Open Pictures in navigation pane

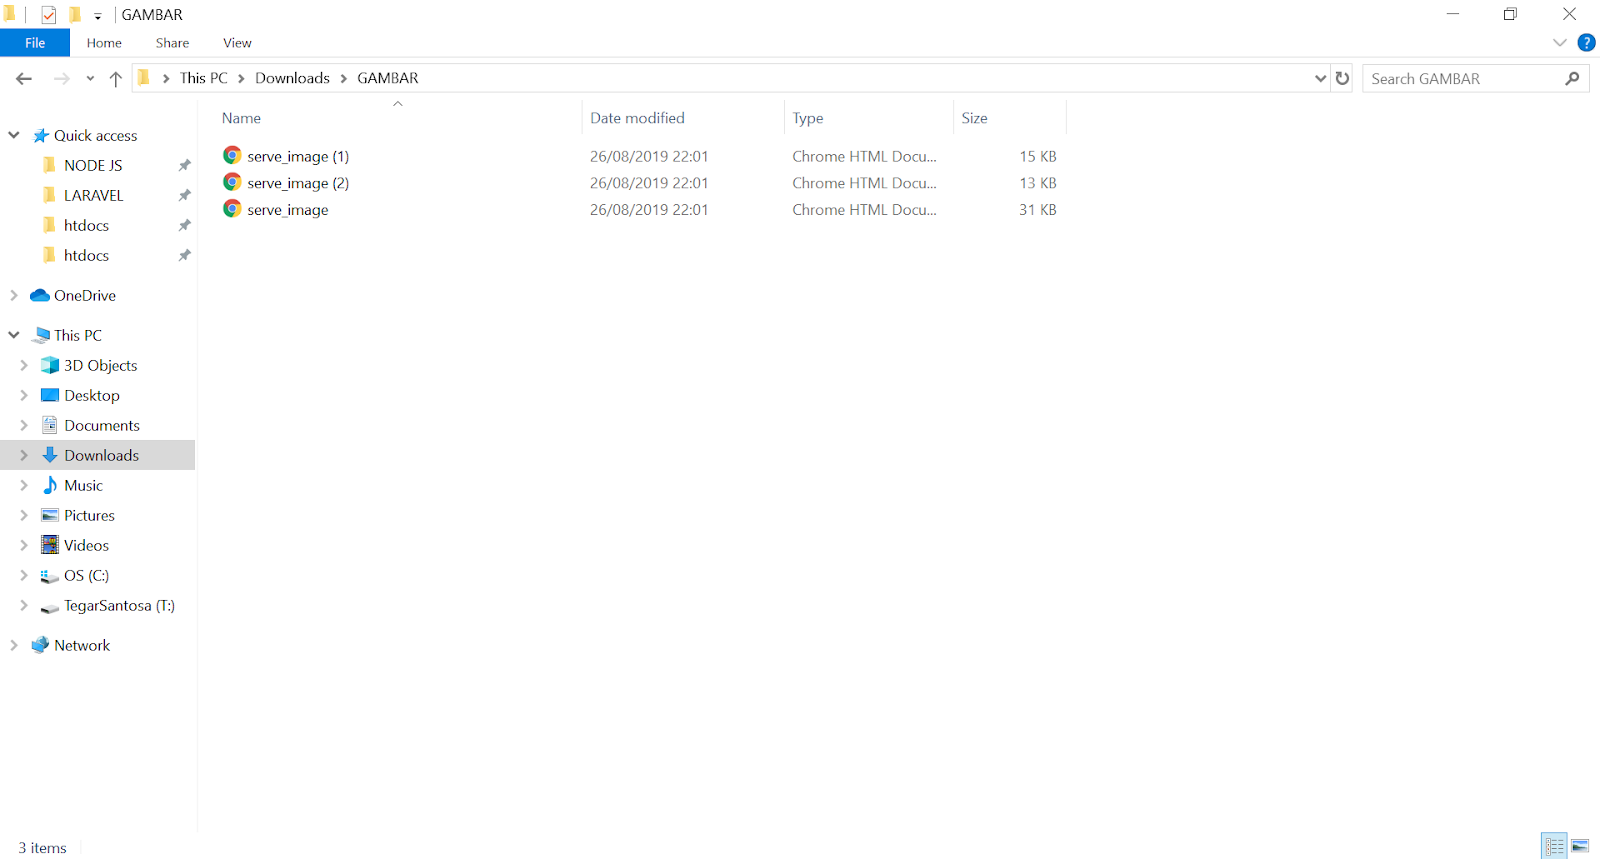tap(89, 516)
